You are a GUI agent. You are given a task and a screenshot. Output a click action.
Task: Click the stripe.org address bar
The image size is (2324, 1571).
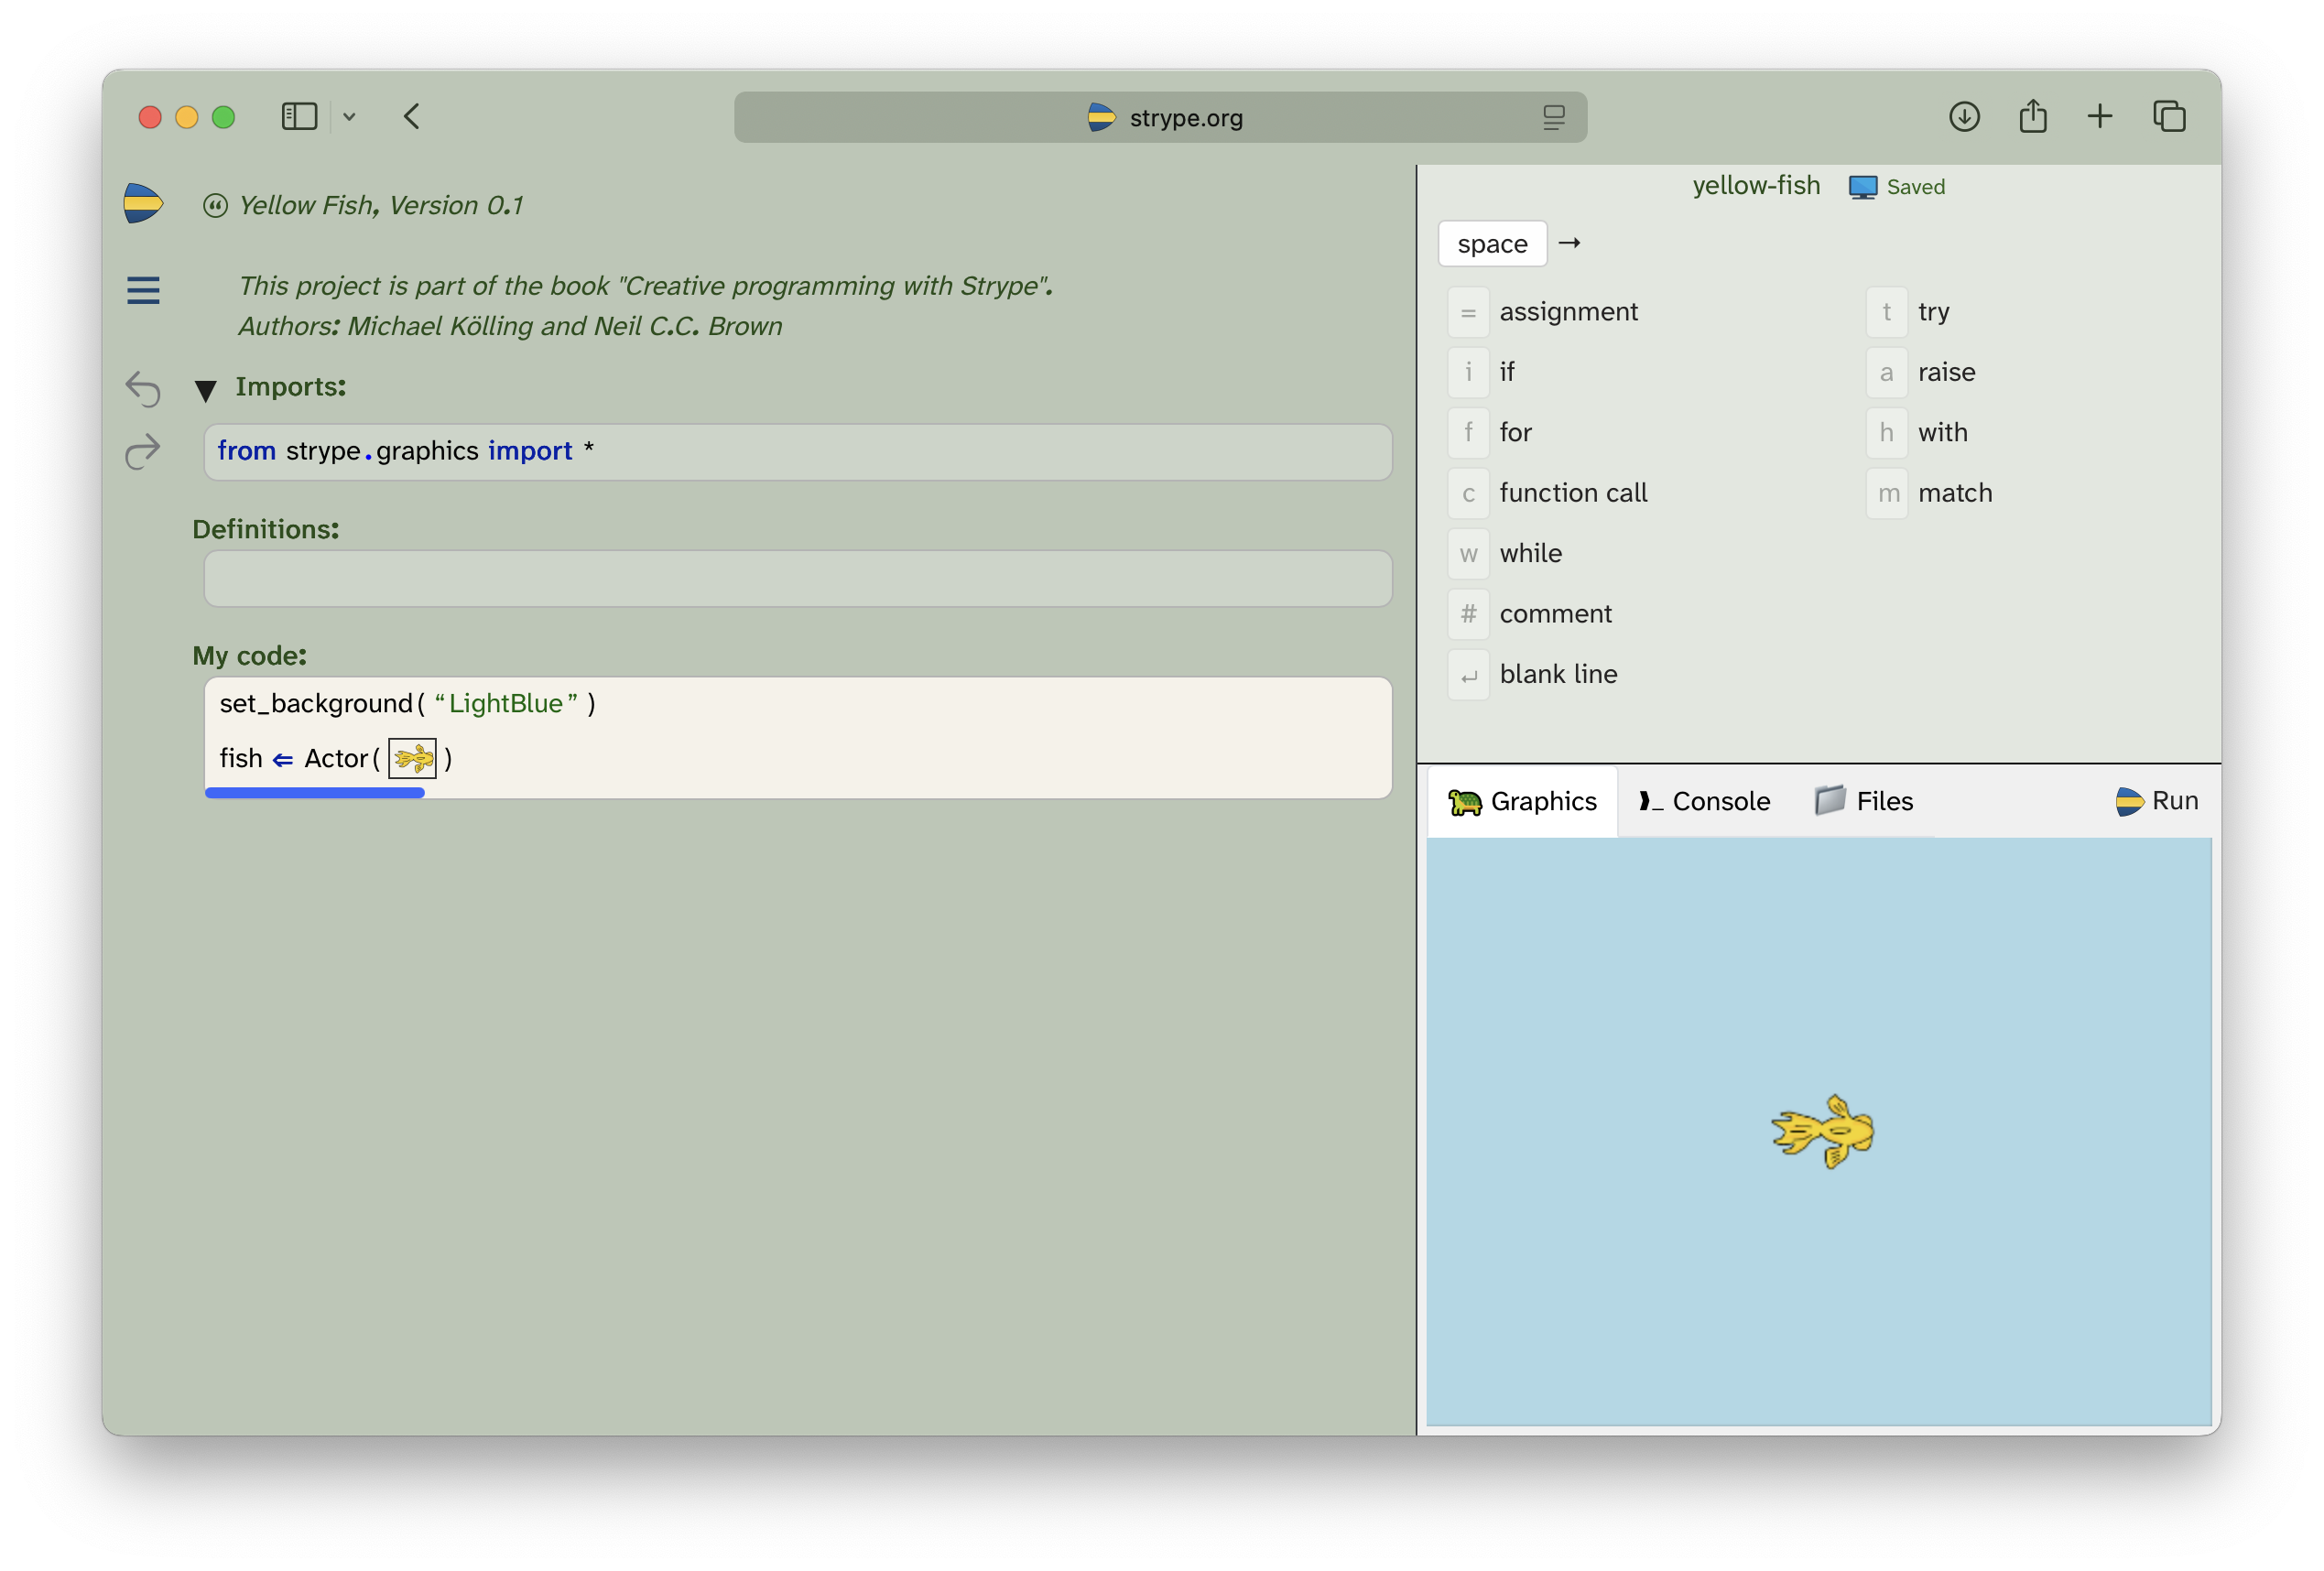pos(1160,118)
